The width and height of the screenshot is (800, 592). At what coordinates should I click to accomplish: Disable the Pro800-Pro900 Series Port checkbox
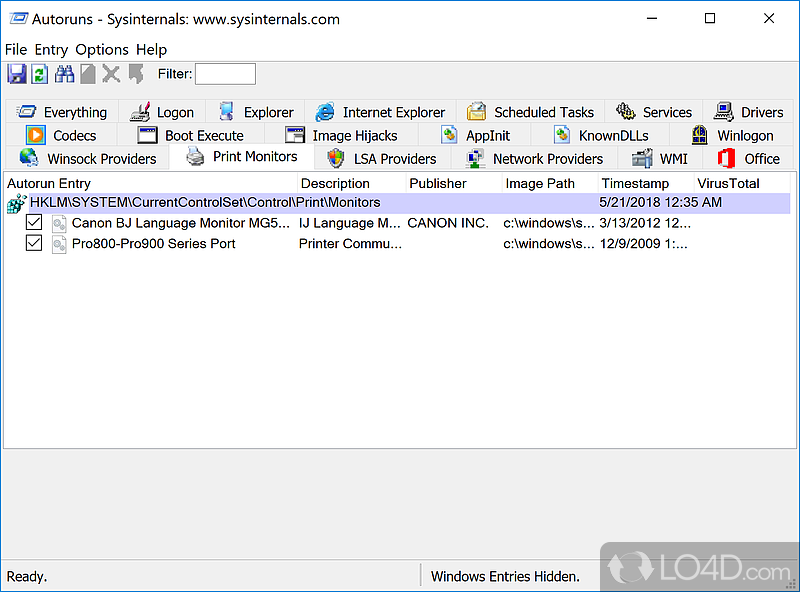click(x=34, y=243)
